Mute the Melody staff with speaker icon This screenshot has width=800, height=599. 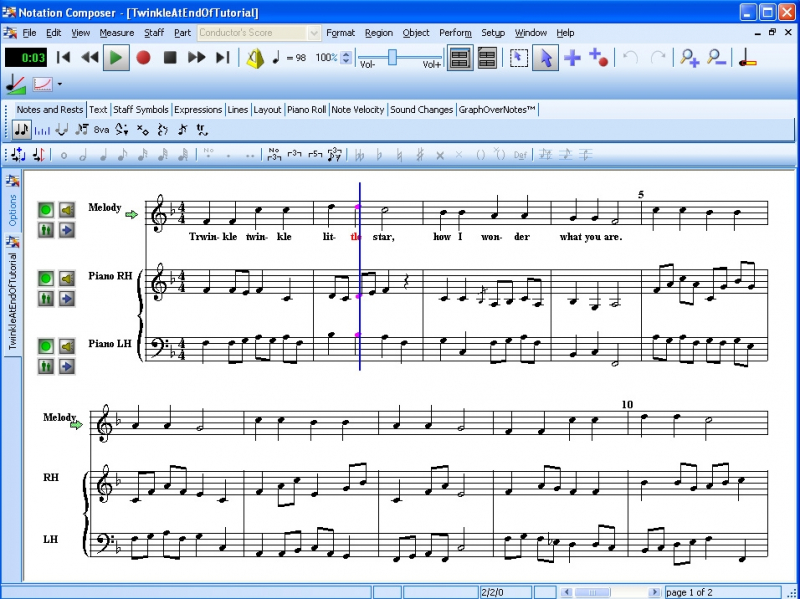click(67, 210)
